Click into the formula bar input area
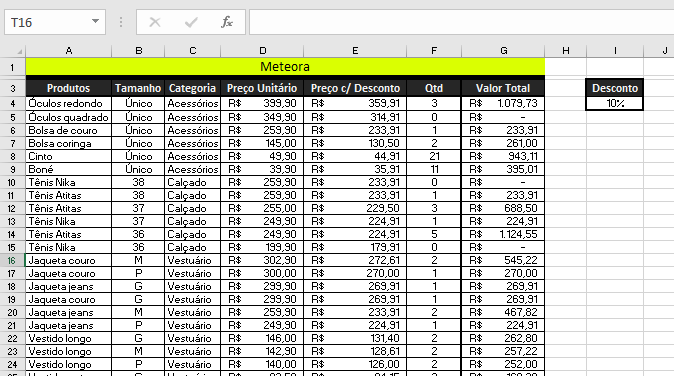Viewport: 674px width, 376px height. [462, 22]
